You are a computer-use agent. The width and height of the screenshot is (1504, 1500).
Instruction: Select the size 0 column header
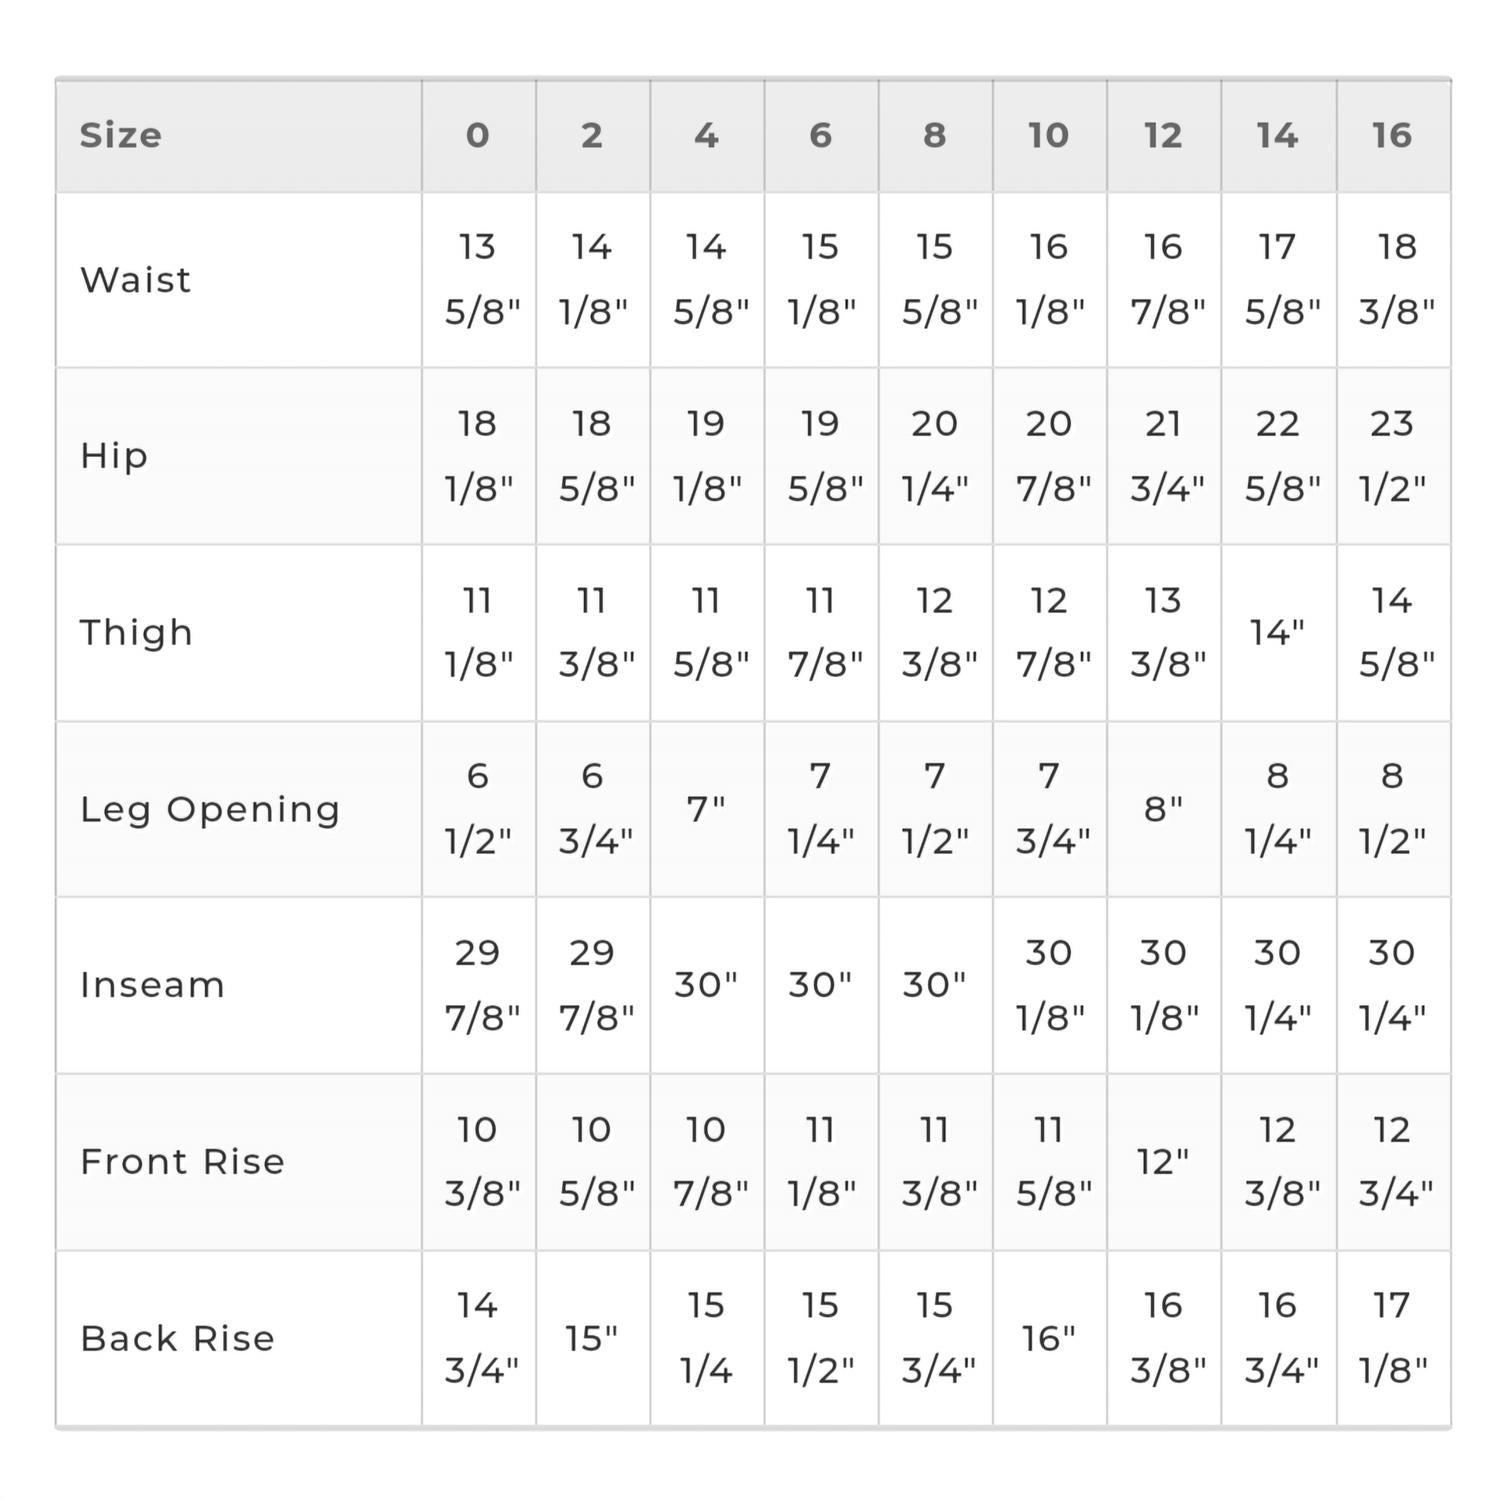(x=478, y=135)
